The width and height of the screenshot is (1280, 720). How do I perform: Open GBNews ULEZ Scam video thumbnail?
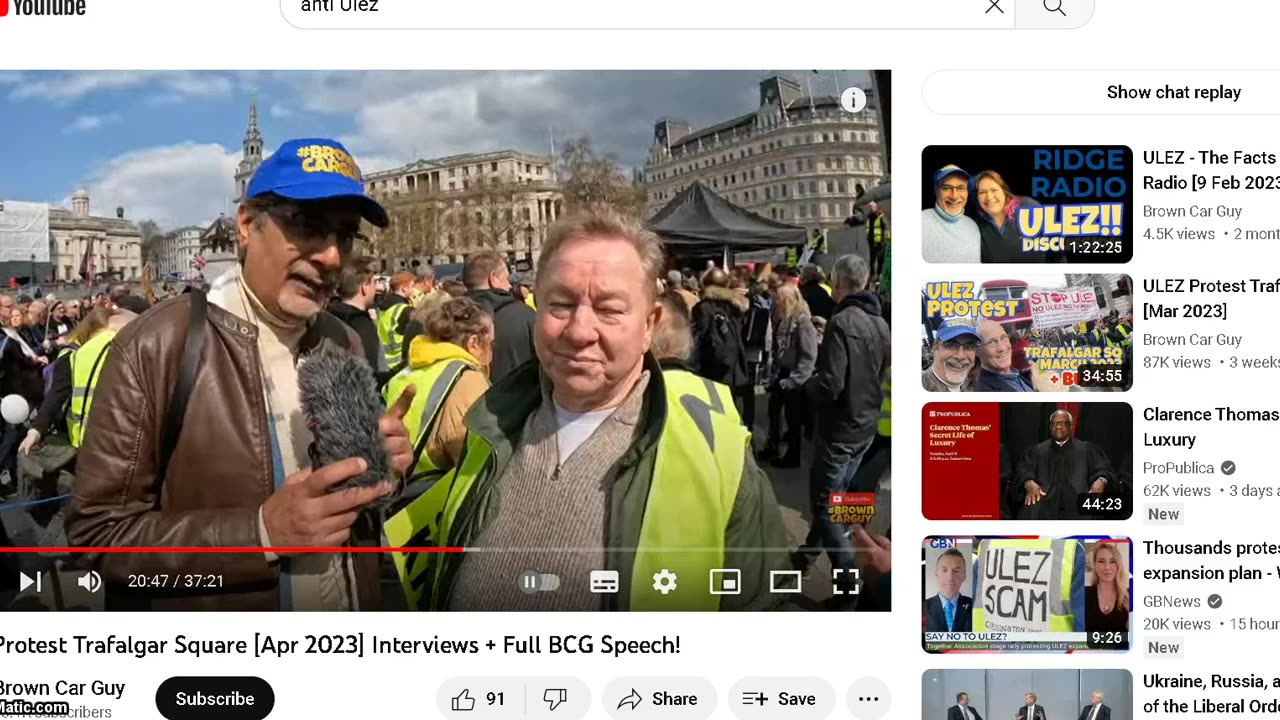(x=1027, y=594)
